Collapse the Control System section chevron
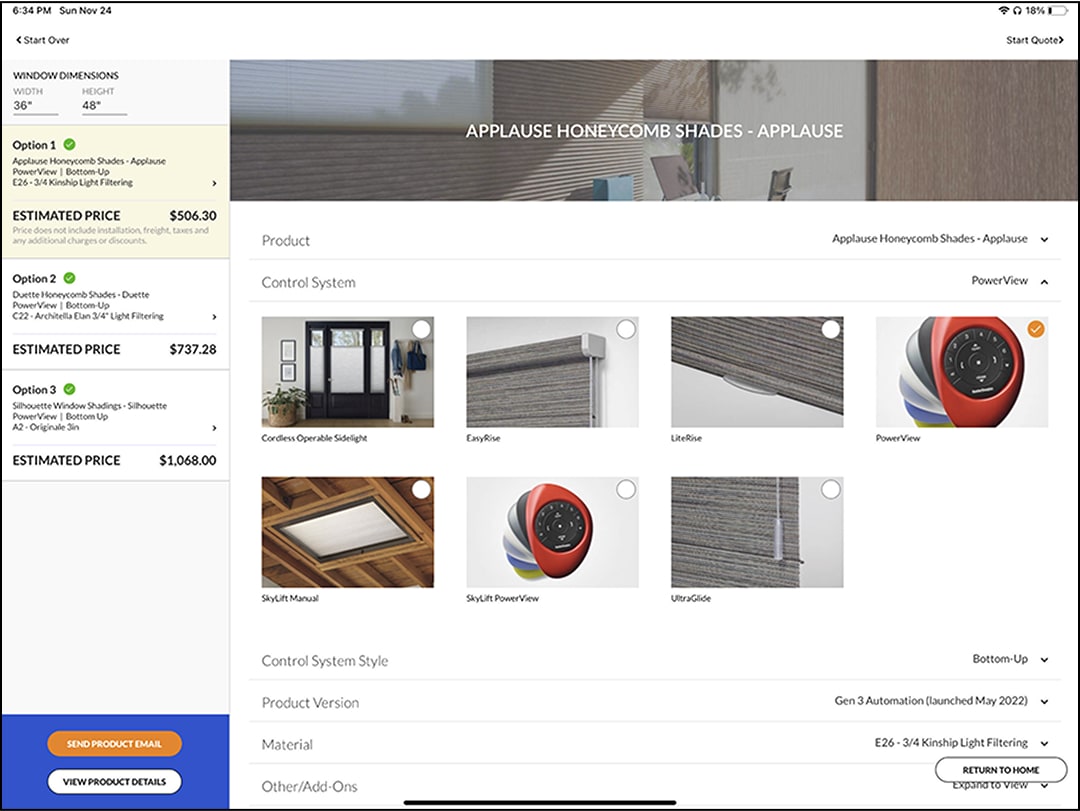 click(x=1044, y=282)
